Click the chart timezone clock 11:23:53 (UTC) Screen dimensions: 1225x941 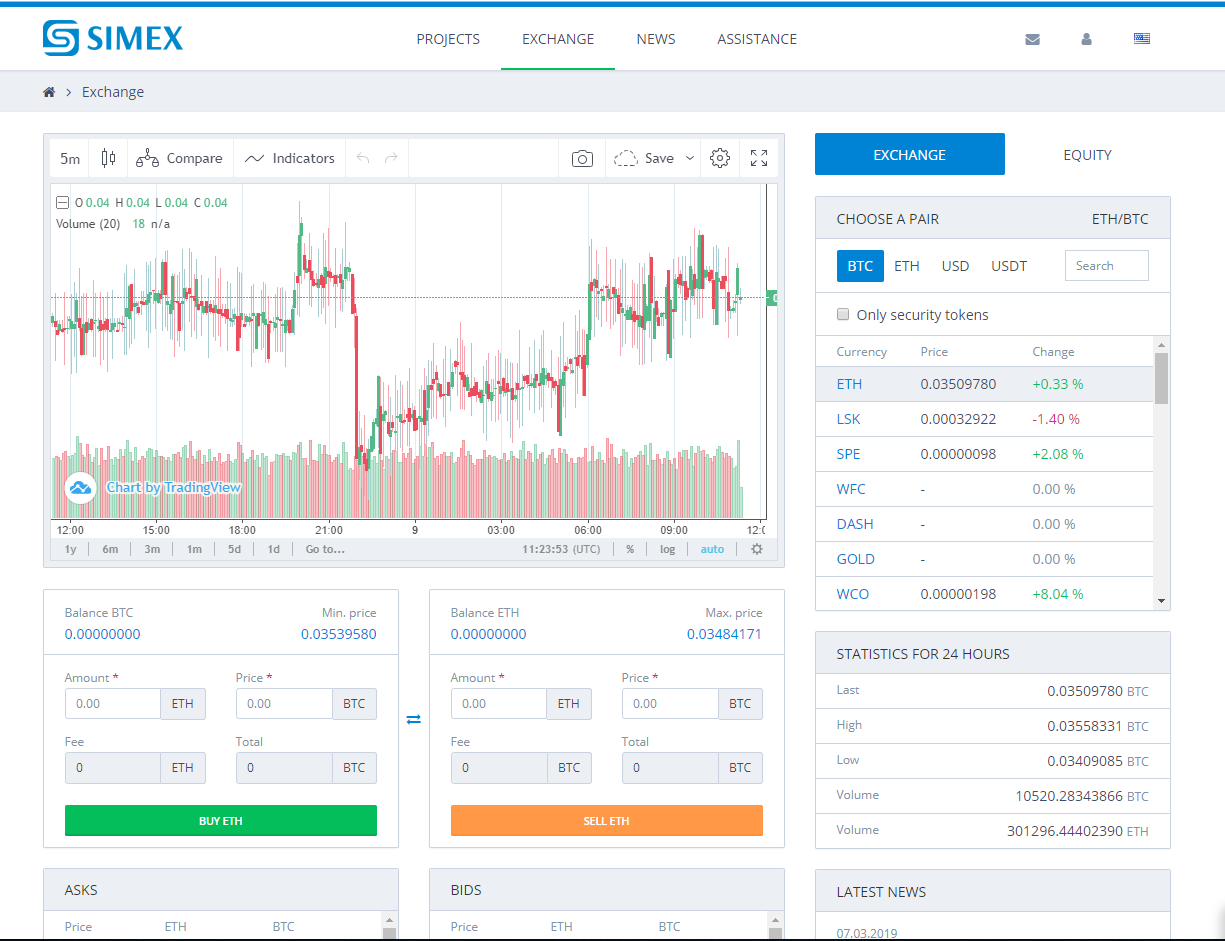pyautogui.click(x=561, y=549)
